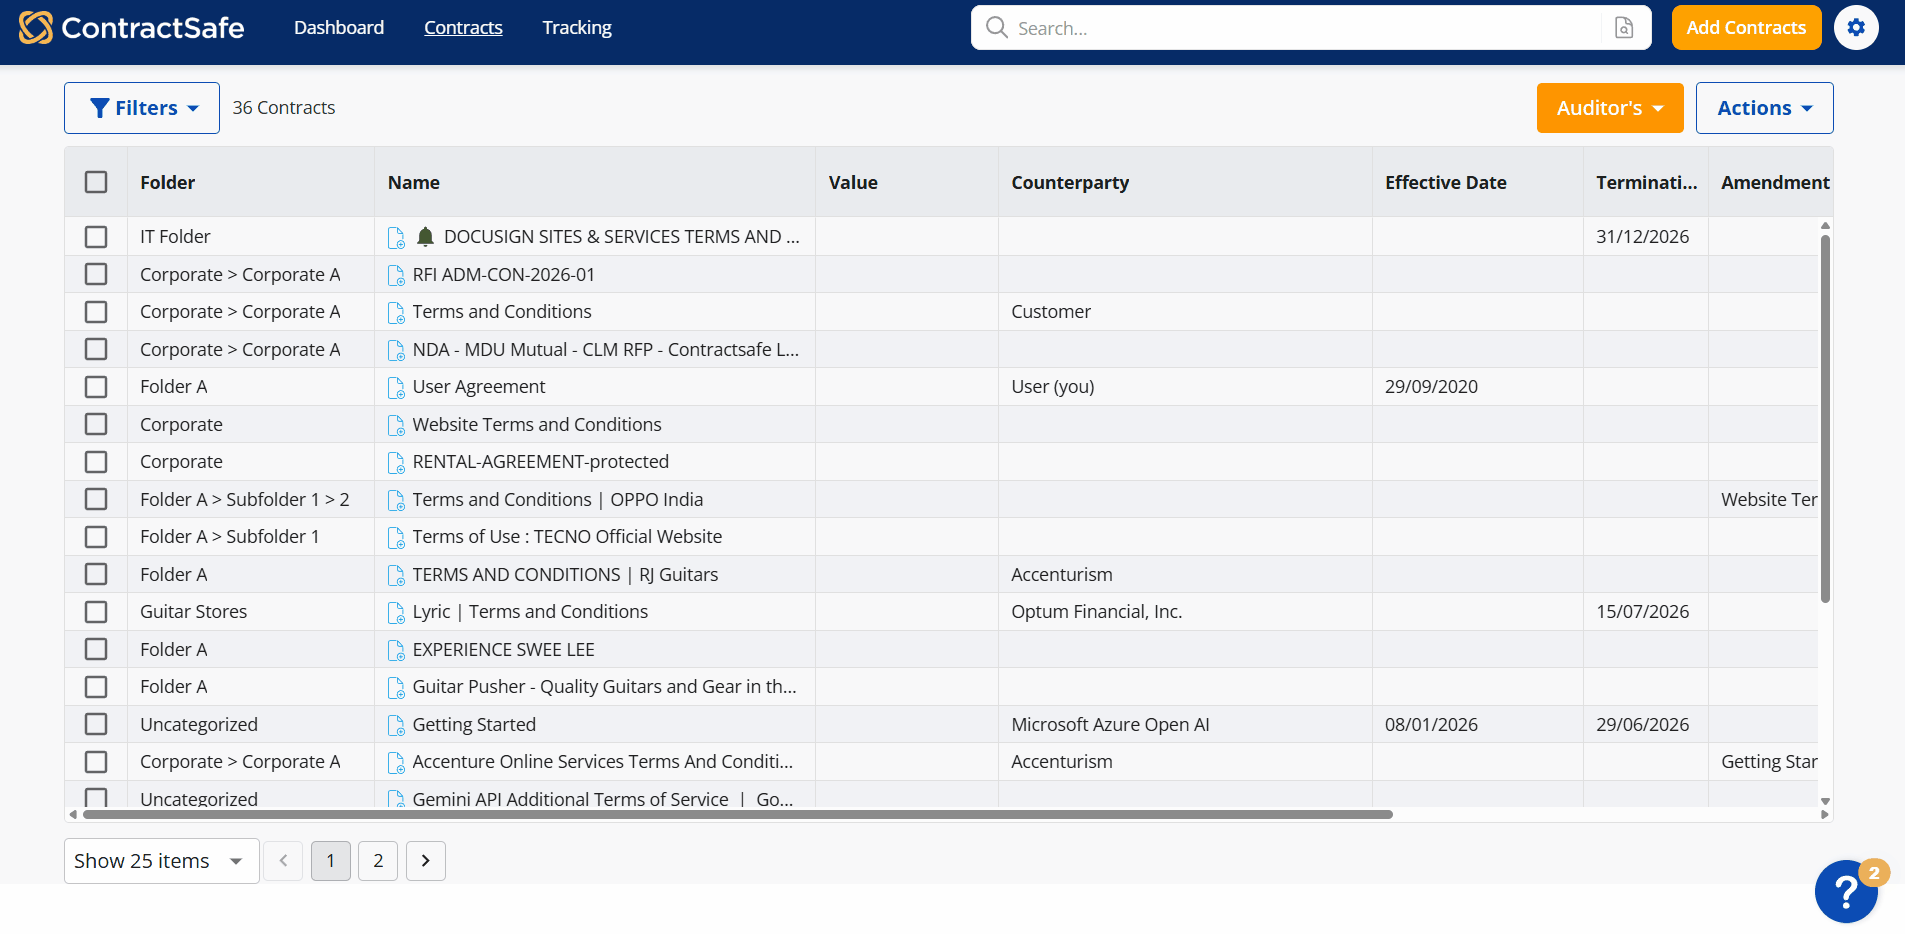Click the horizontal table scrollbar
1905x934 pixels.
(738, 815)
